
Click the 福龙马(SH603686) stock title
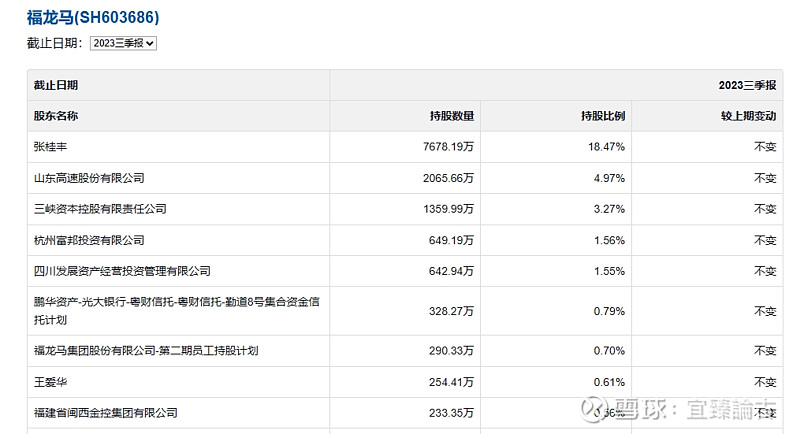click(x=92, y=17)
